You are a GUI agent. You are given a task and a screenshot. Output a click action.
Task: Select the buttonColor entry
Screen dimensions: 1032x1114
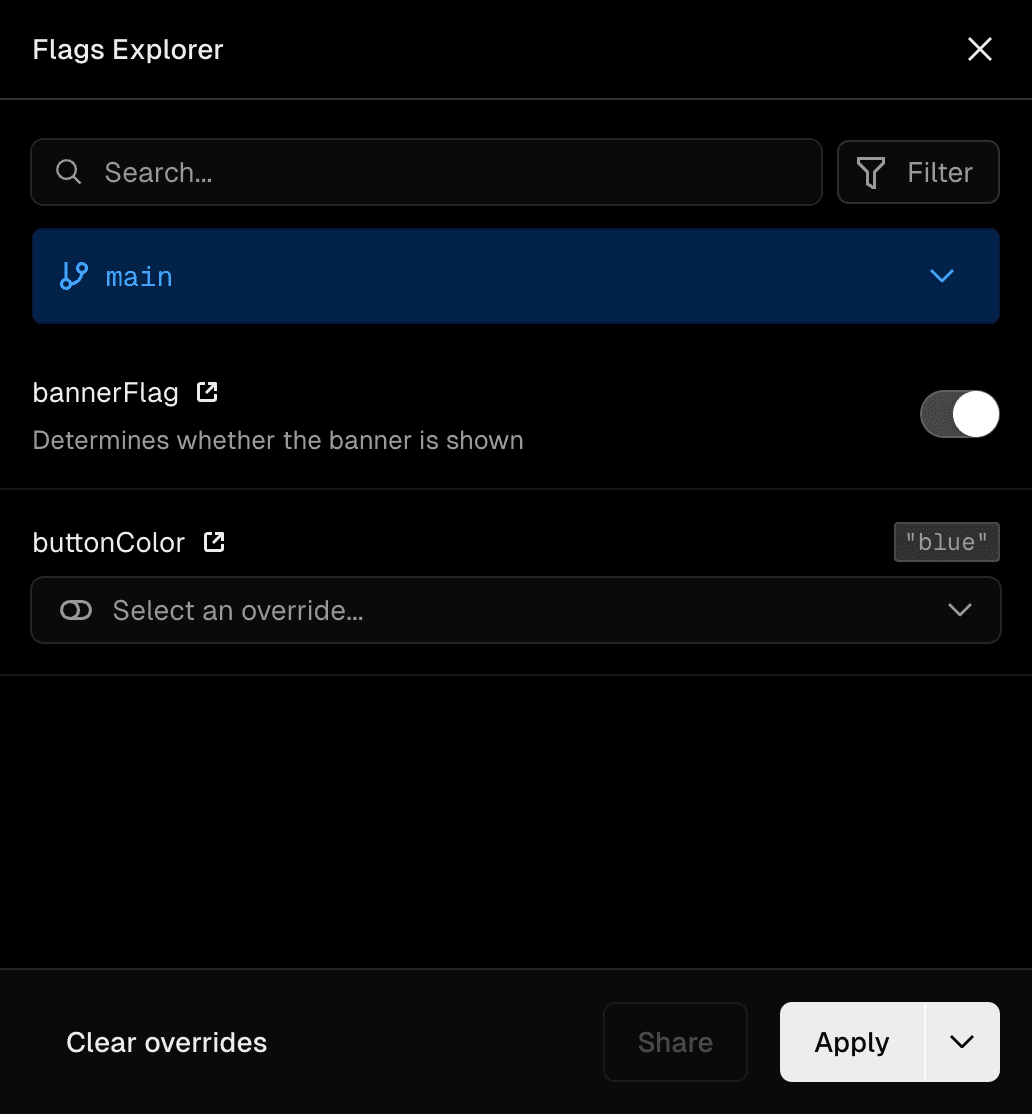pyautogui.click(x=108, y=542)
